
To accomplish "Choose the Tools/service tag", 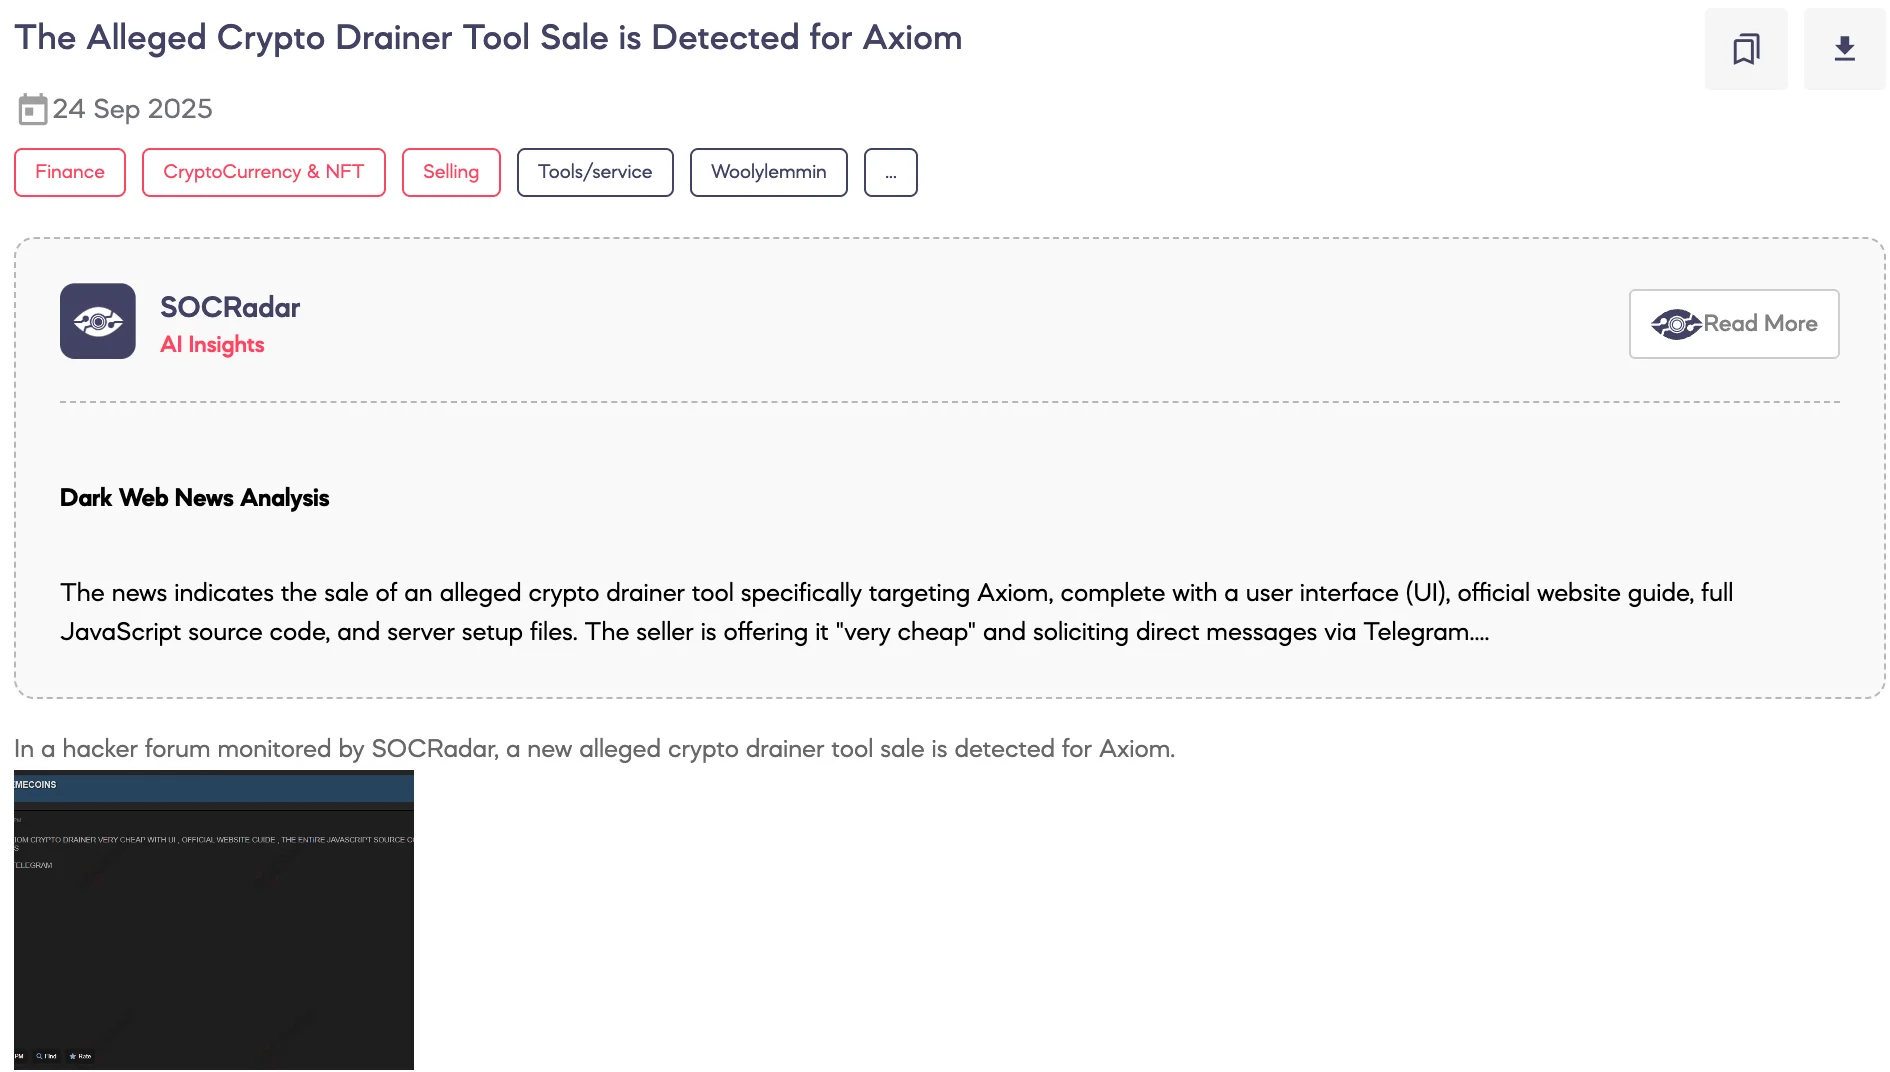I will coord(595,172).
